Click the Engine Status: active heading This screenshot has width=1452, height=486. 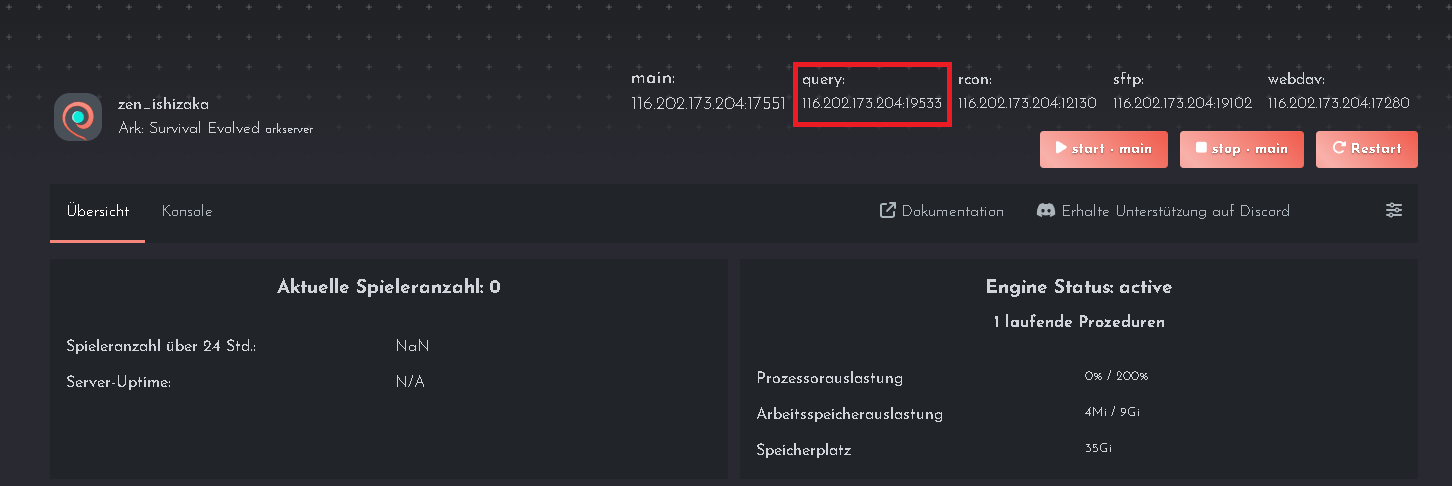coord(1078,288)
